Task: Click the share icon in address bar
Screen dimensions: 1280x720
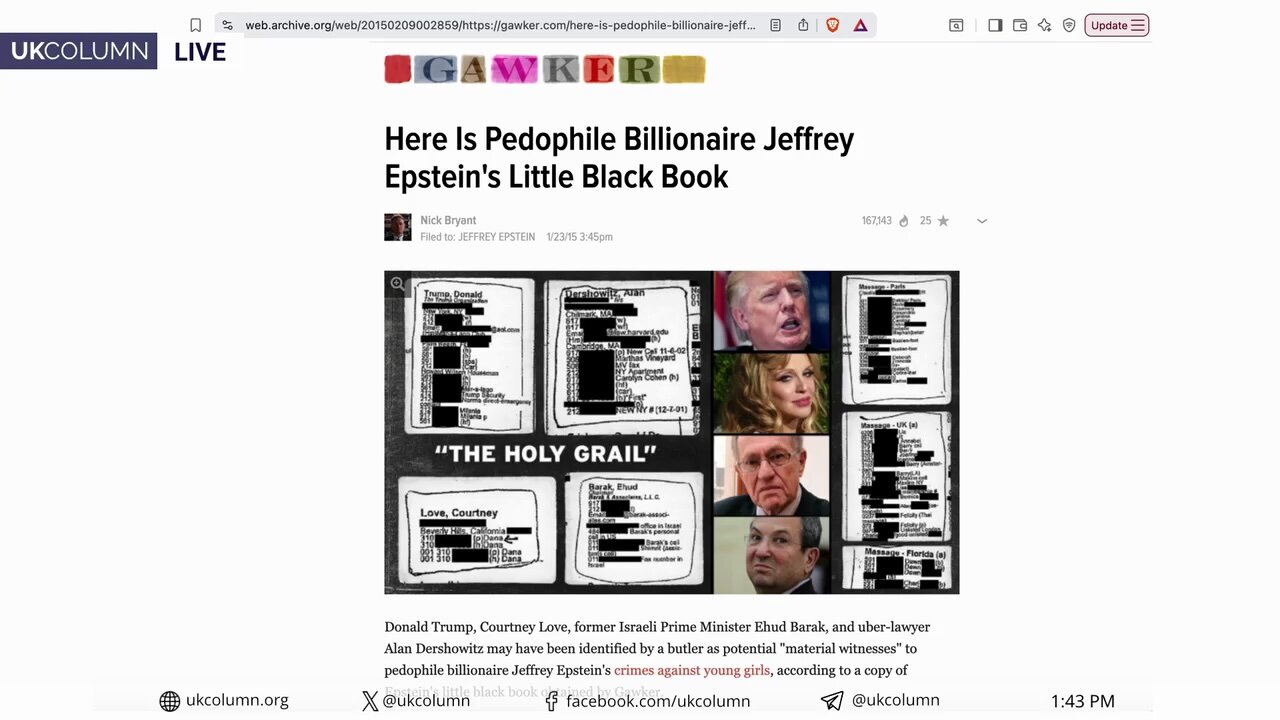Action: pos(803,25)
